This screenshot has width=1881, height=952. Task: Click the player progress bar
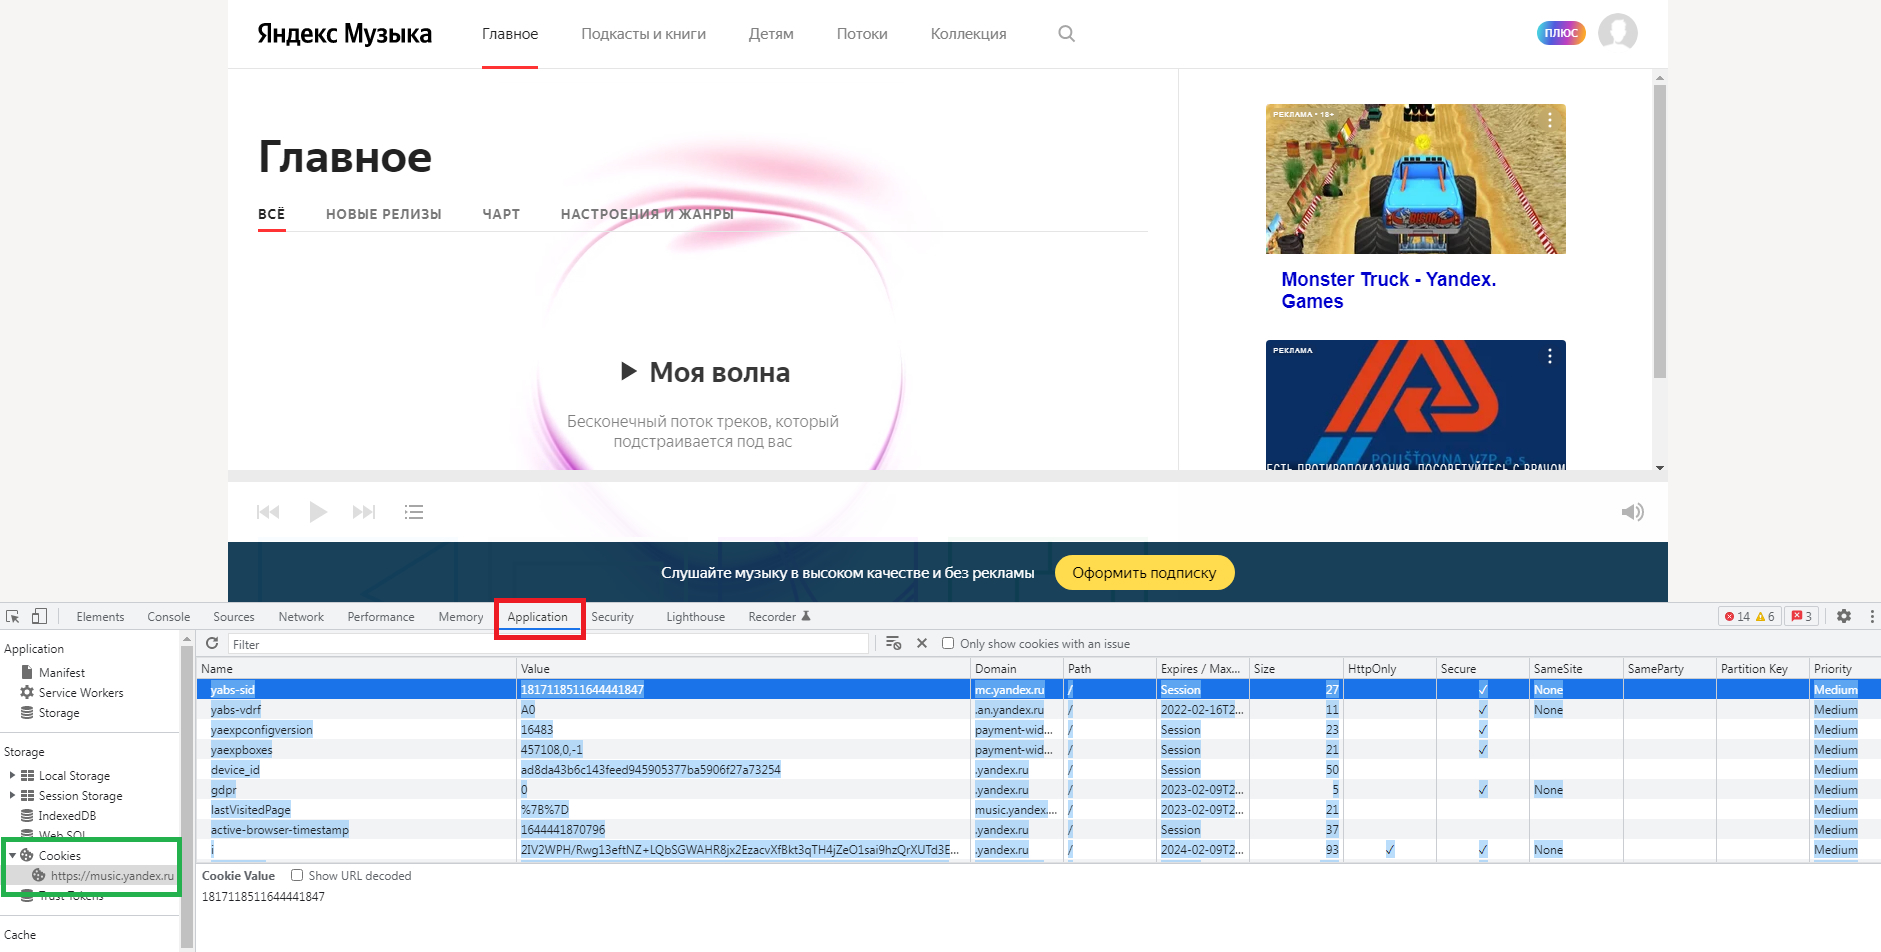point(948,476)
